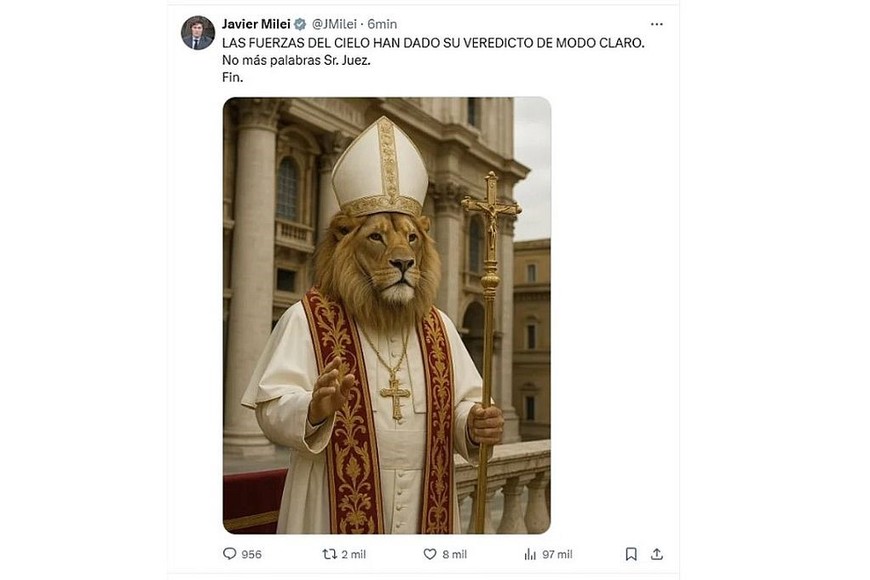This screenshot has width=870, height=580.
Task: Click the "Fin." text line
Action: pos(233,77)
